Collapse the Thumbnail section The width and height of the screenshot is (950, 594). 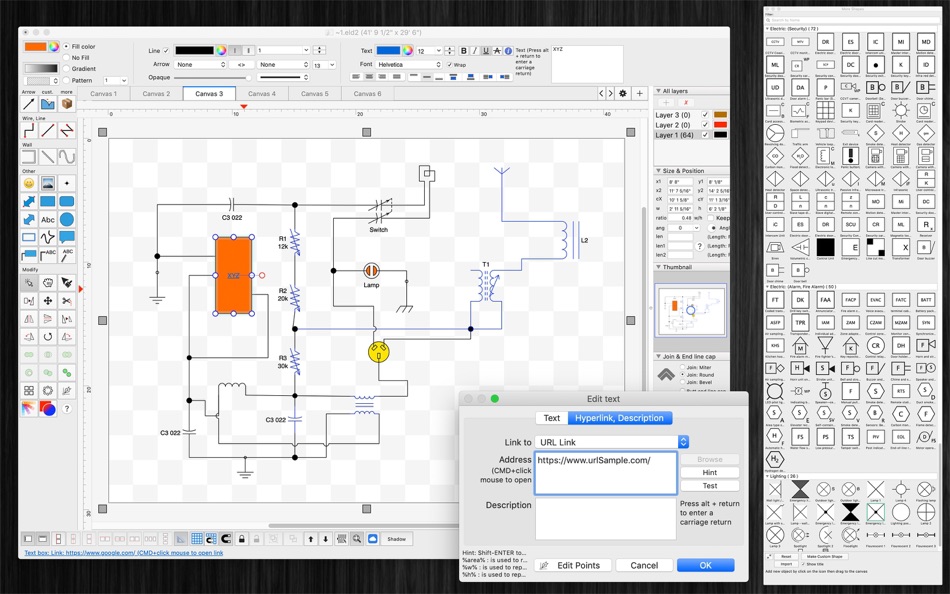coord(659,267)
